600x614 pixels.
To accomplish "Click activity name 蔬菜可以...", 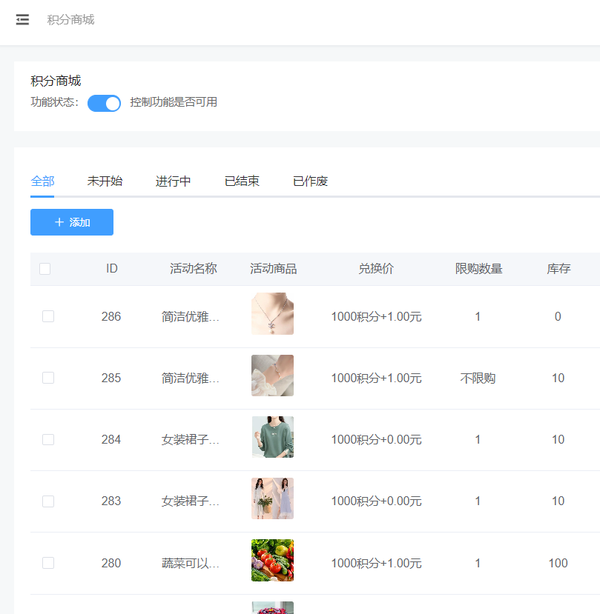I will (190, 563).
